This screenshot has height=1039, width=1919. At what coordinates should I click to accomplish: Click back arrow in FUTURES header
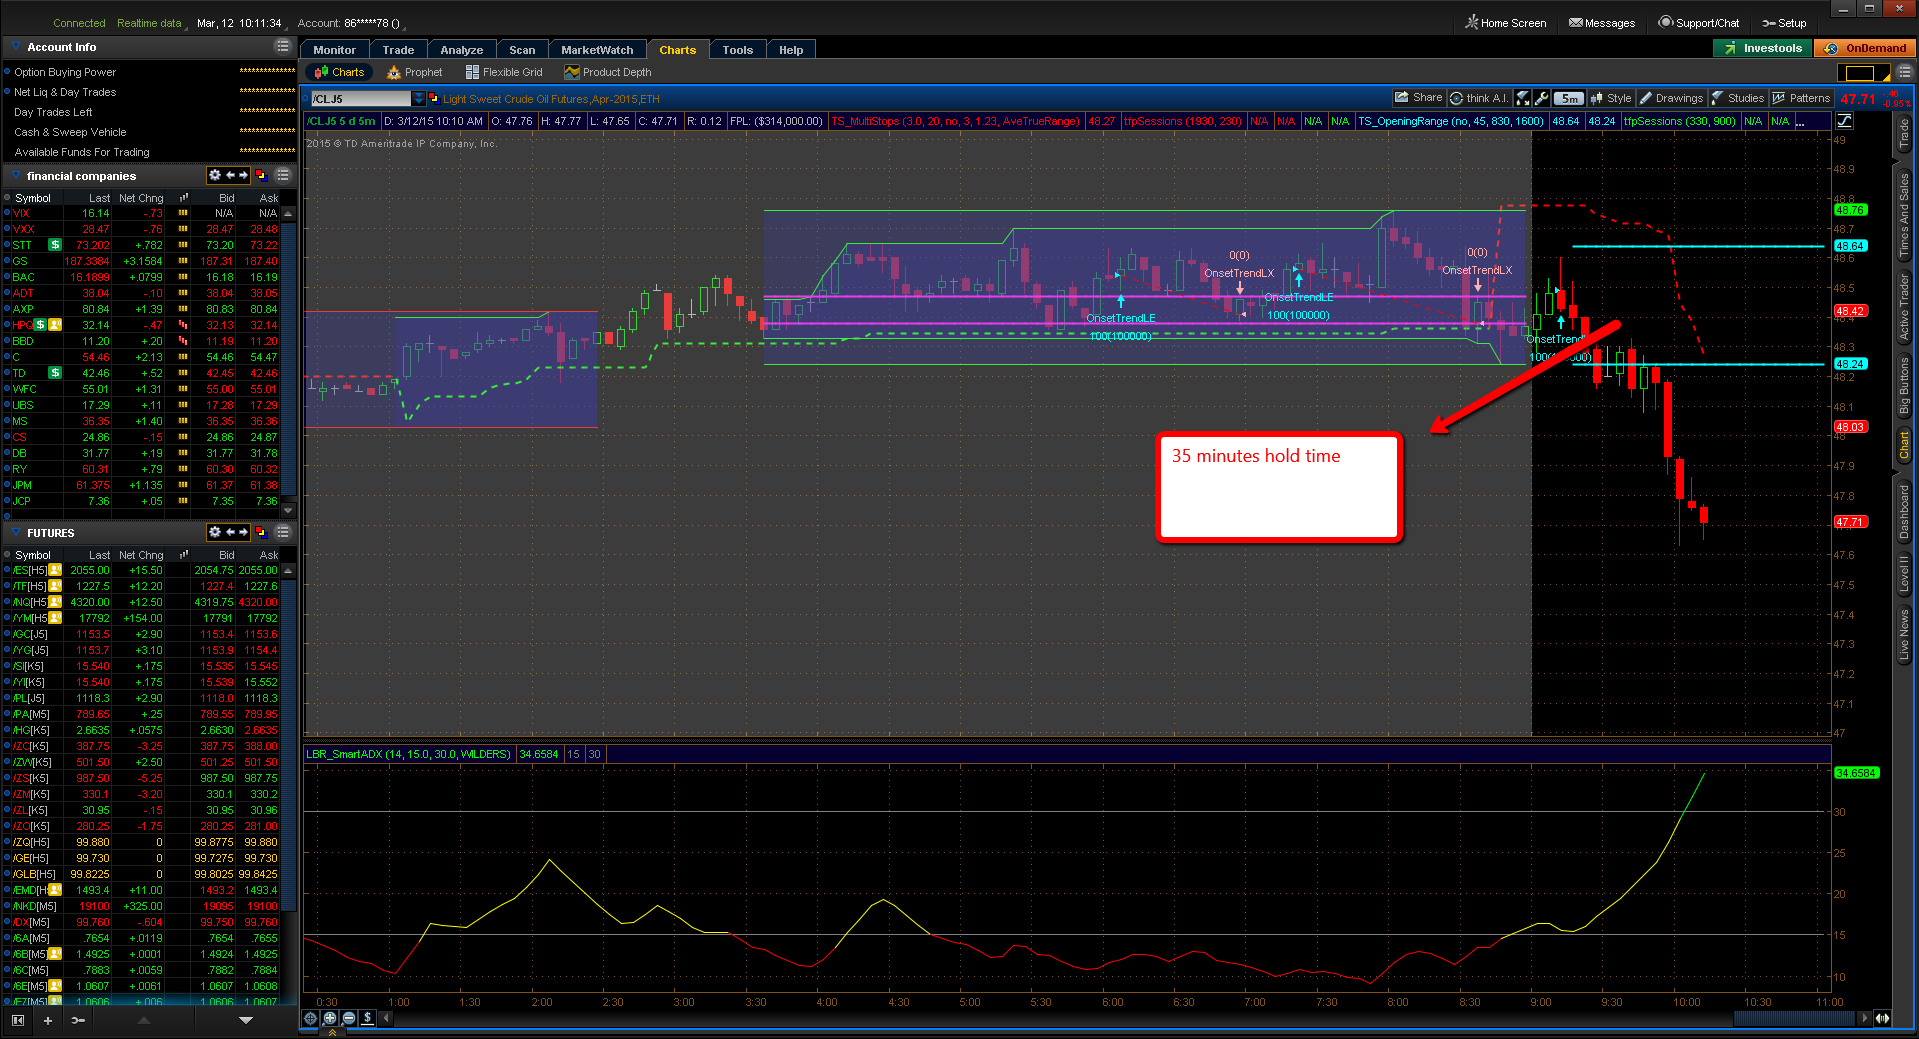[230, 532]
